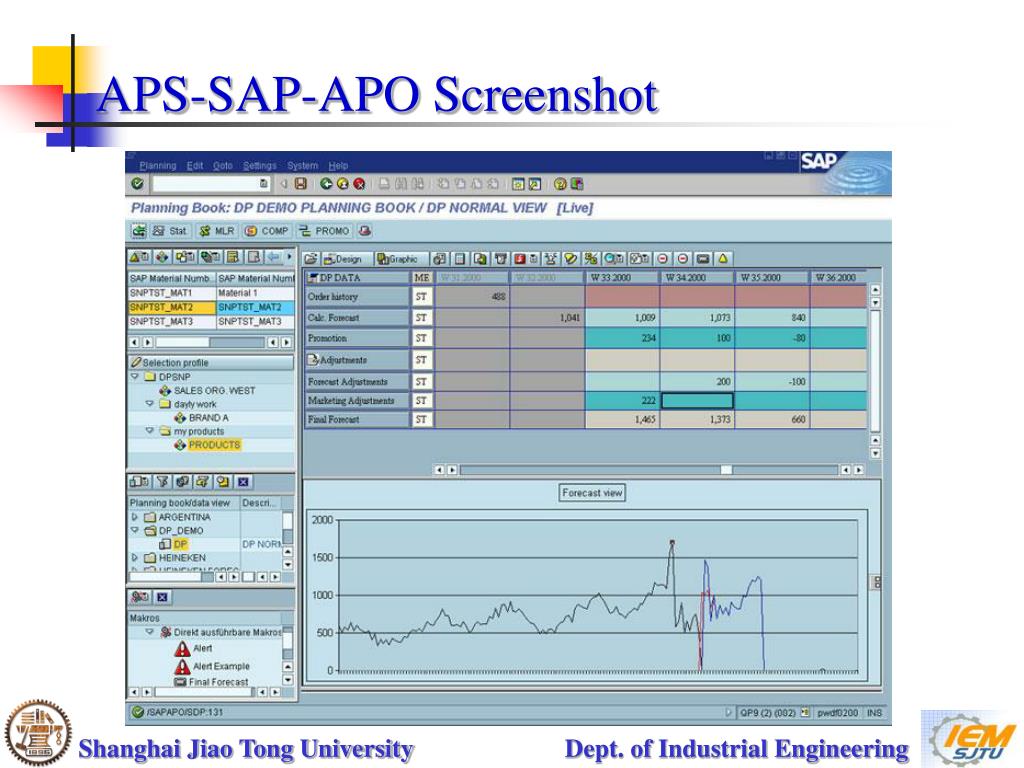The height and width of the screenshot is (768, 1024).
Task: Click the yellow Exit icon
Action: tap(342, 184)
